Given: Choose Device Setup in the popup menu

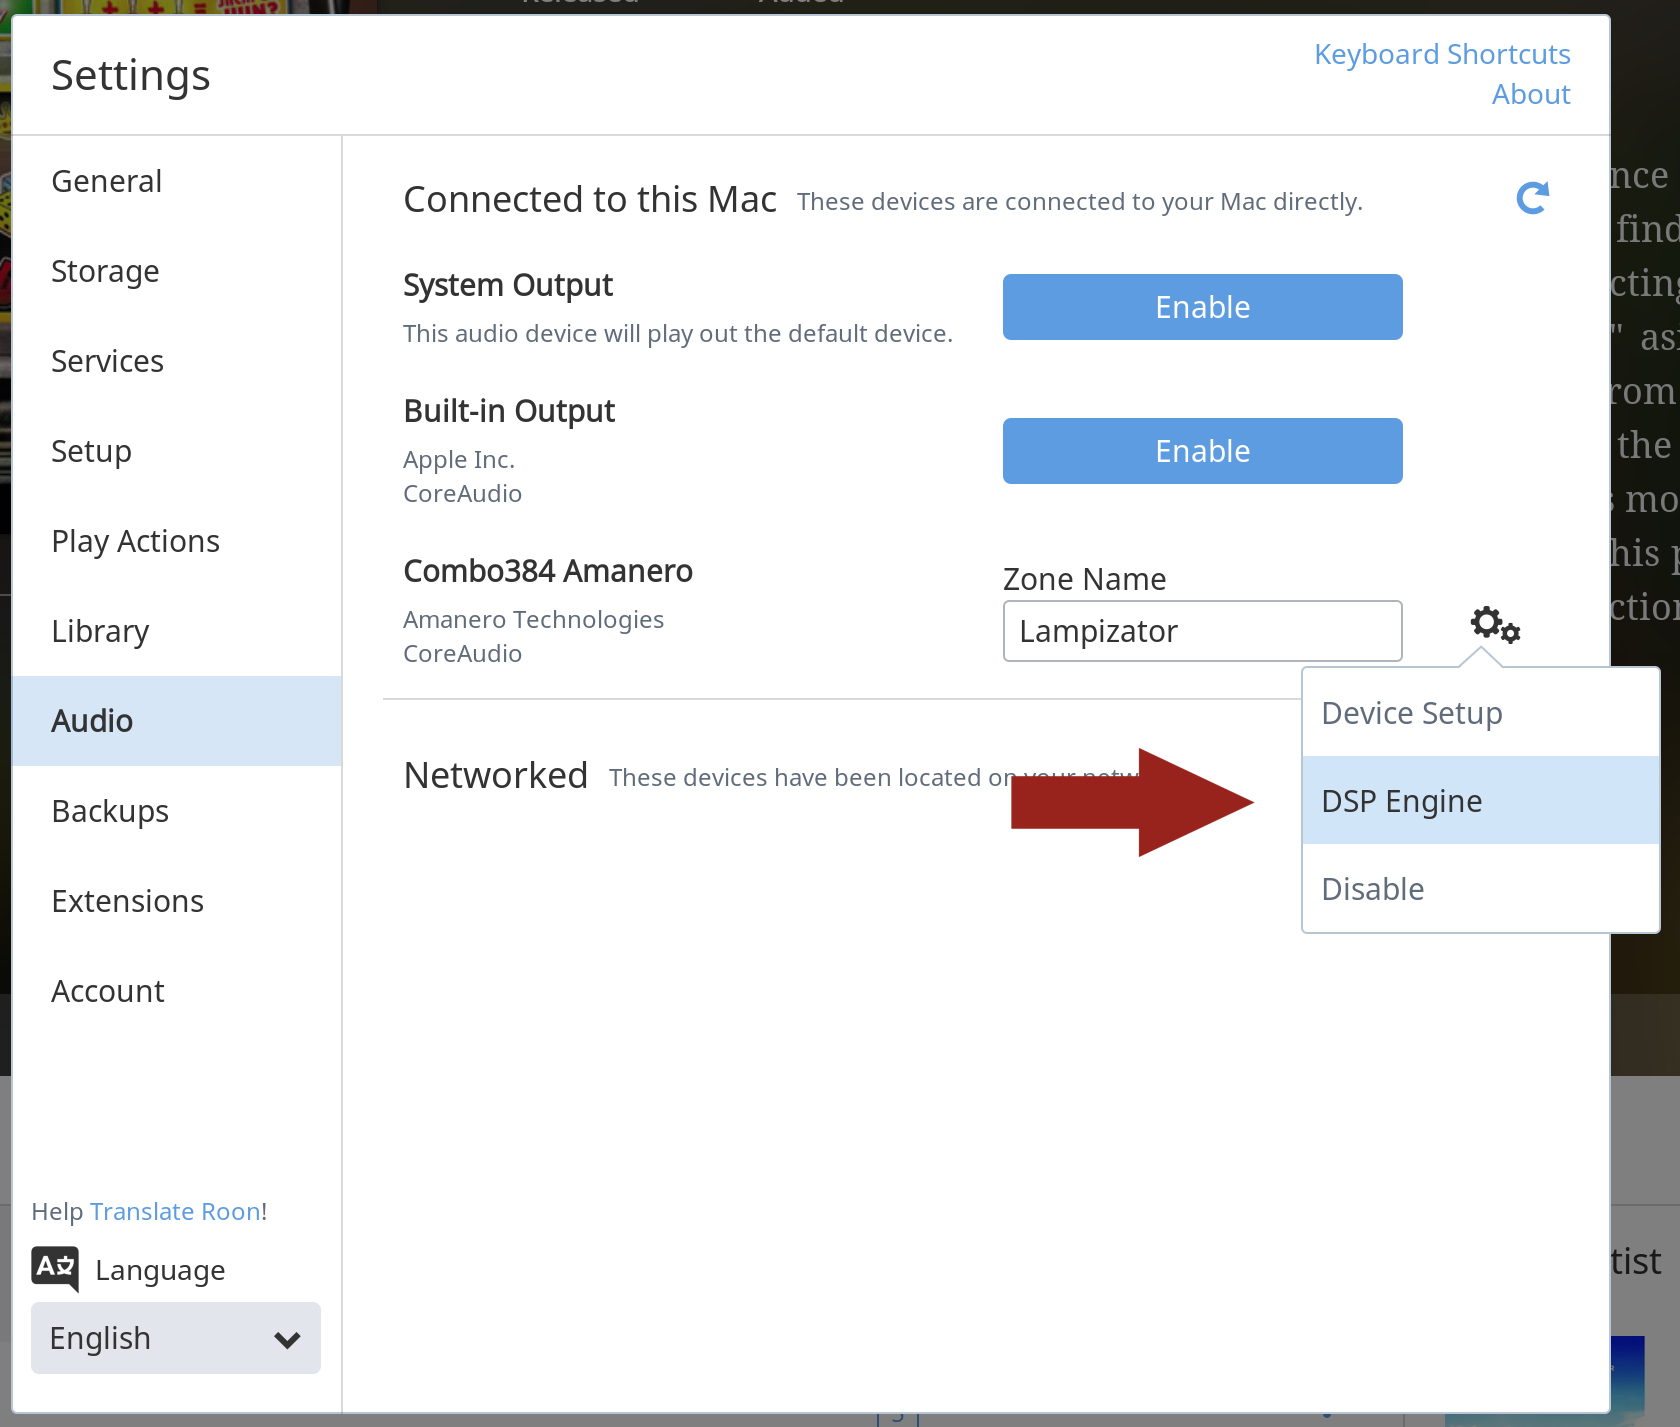Looking at the screenshot, I should tap(1480, 713).
